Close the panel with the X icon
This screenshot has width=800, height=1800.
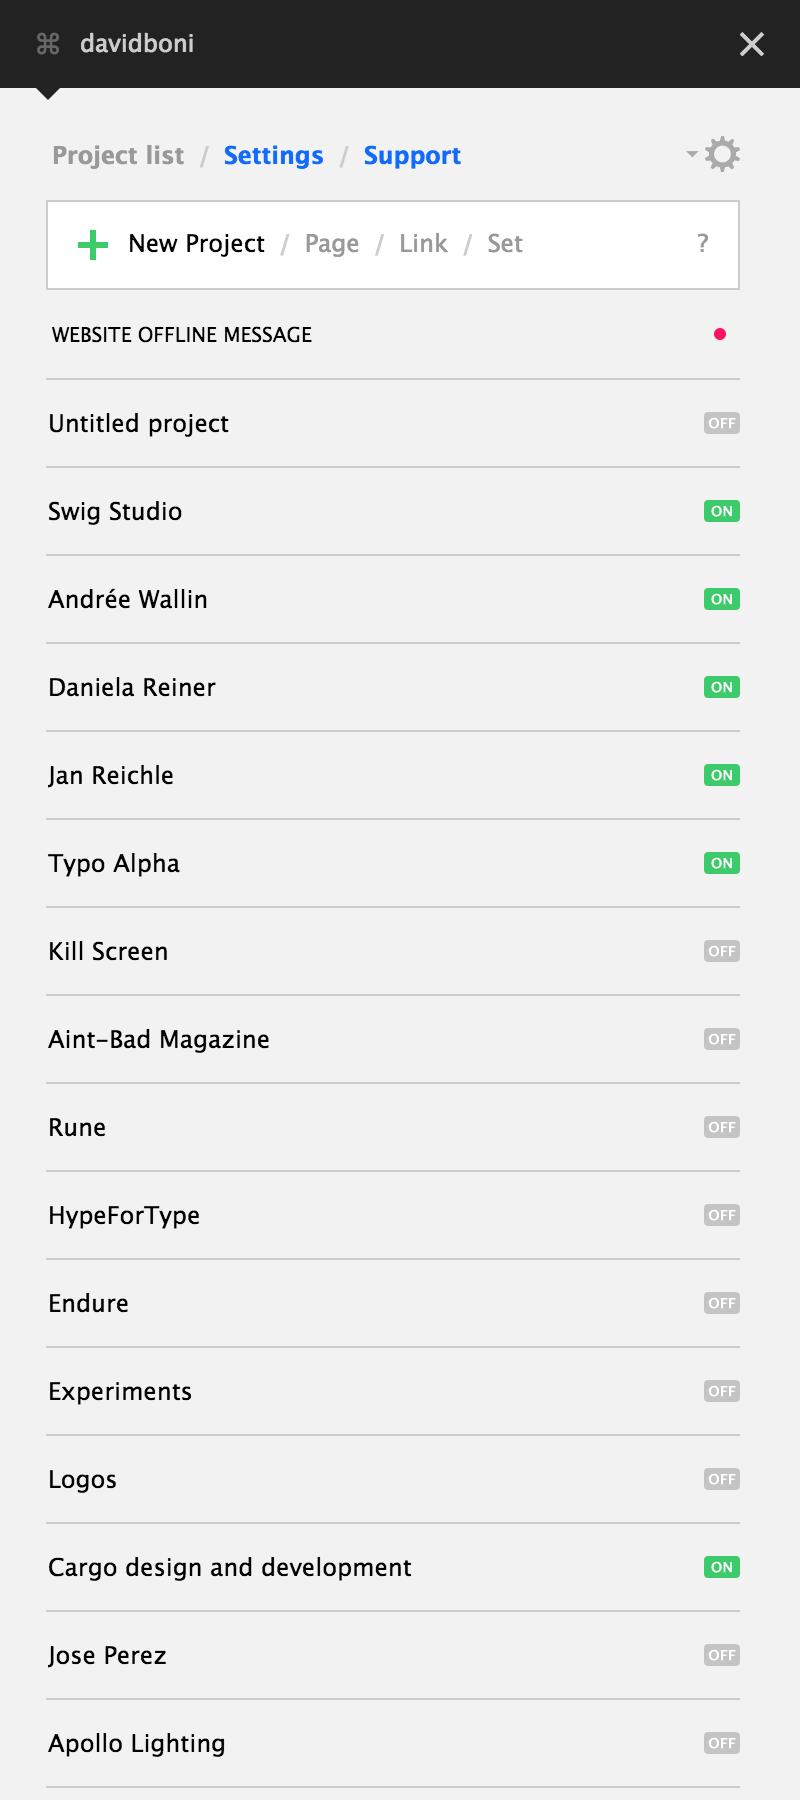point(751,44)
